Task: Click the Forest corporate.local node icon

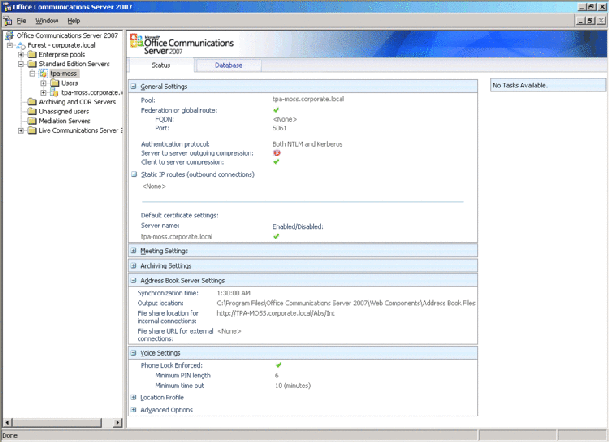Action: click(x=21, y=45)
